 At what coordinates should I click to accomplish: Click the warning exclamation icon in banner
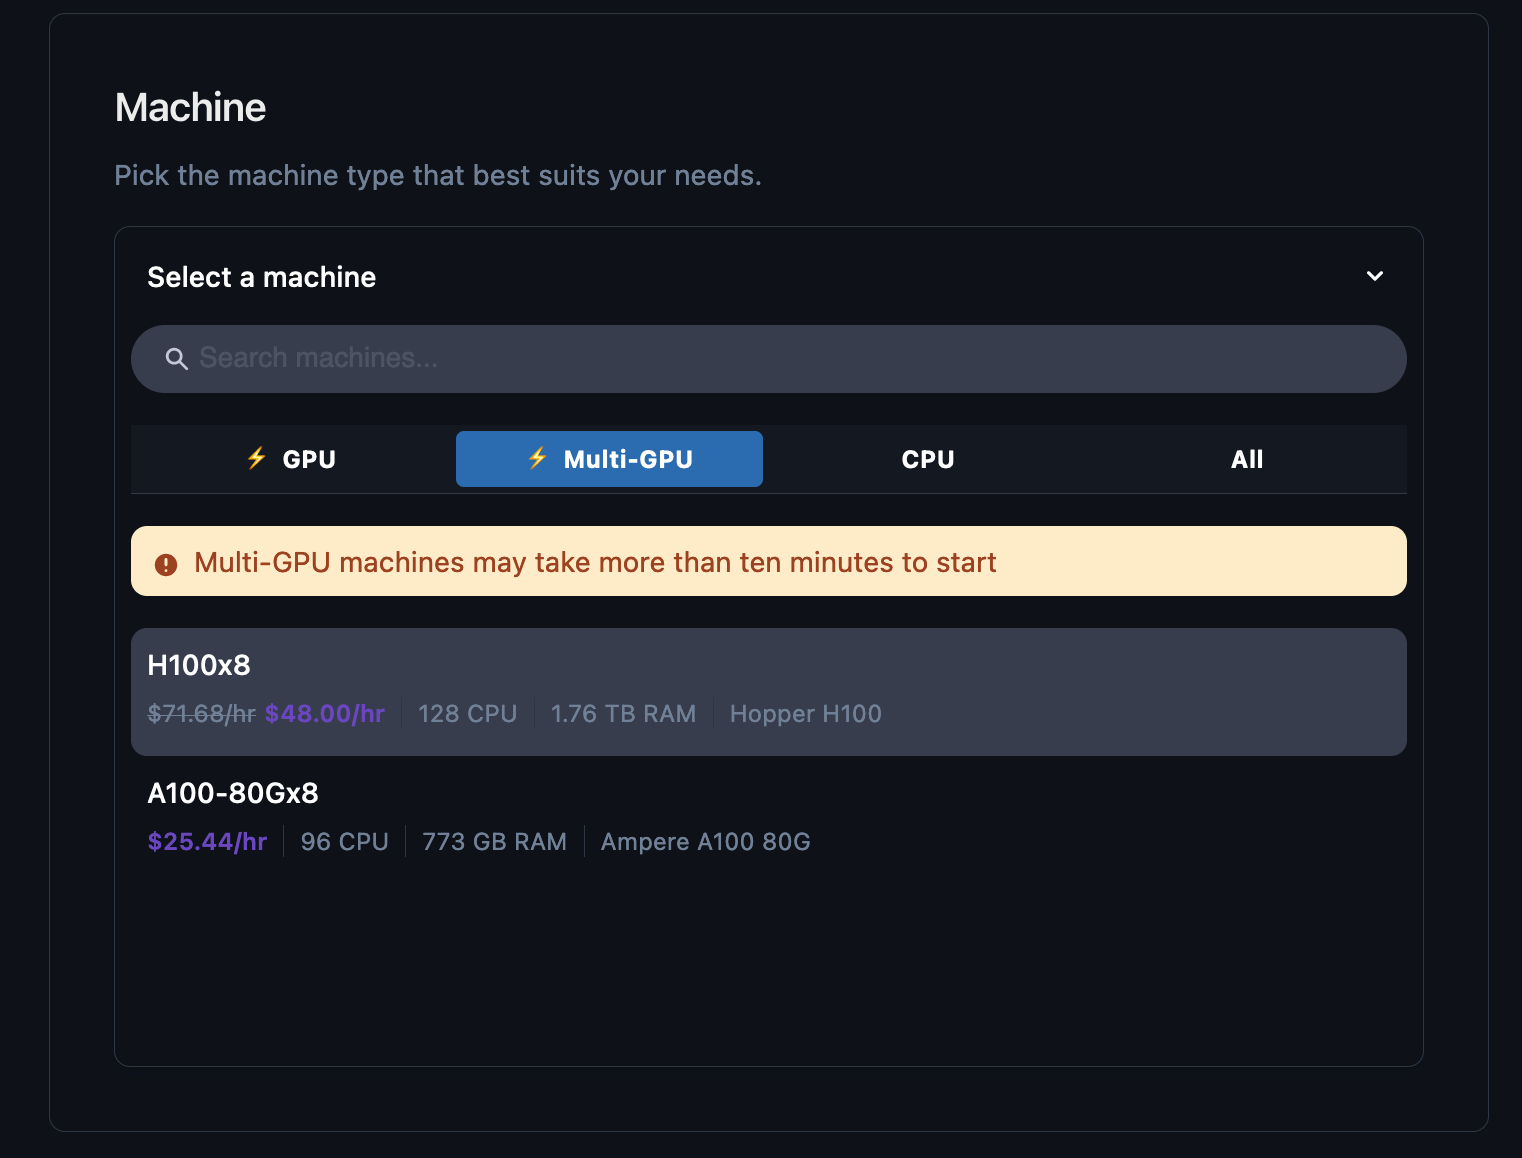point(166,564)
